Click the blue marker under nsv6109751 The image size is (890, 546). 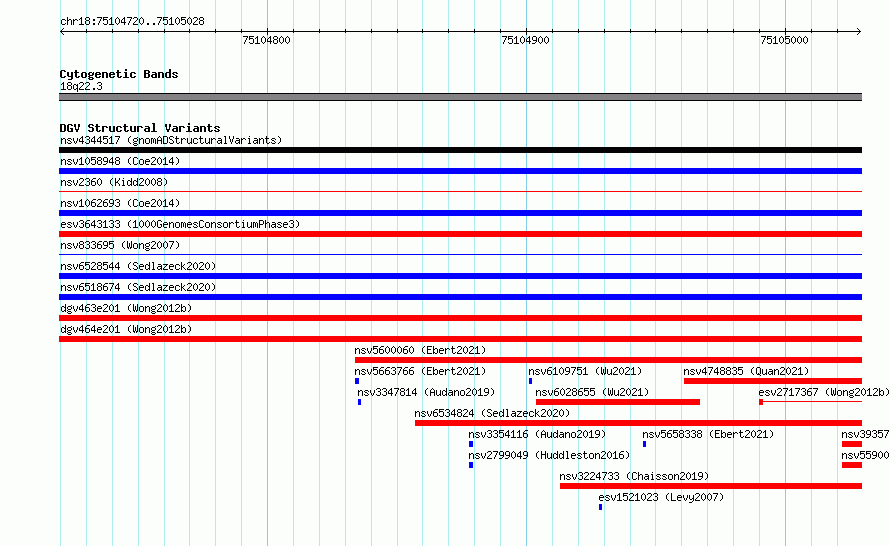coord(531,381)
